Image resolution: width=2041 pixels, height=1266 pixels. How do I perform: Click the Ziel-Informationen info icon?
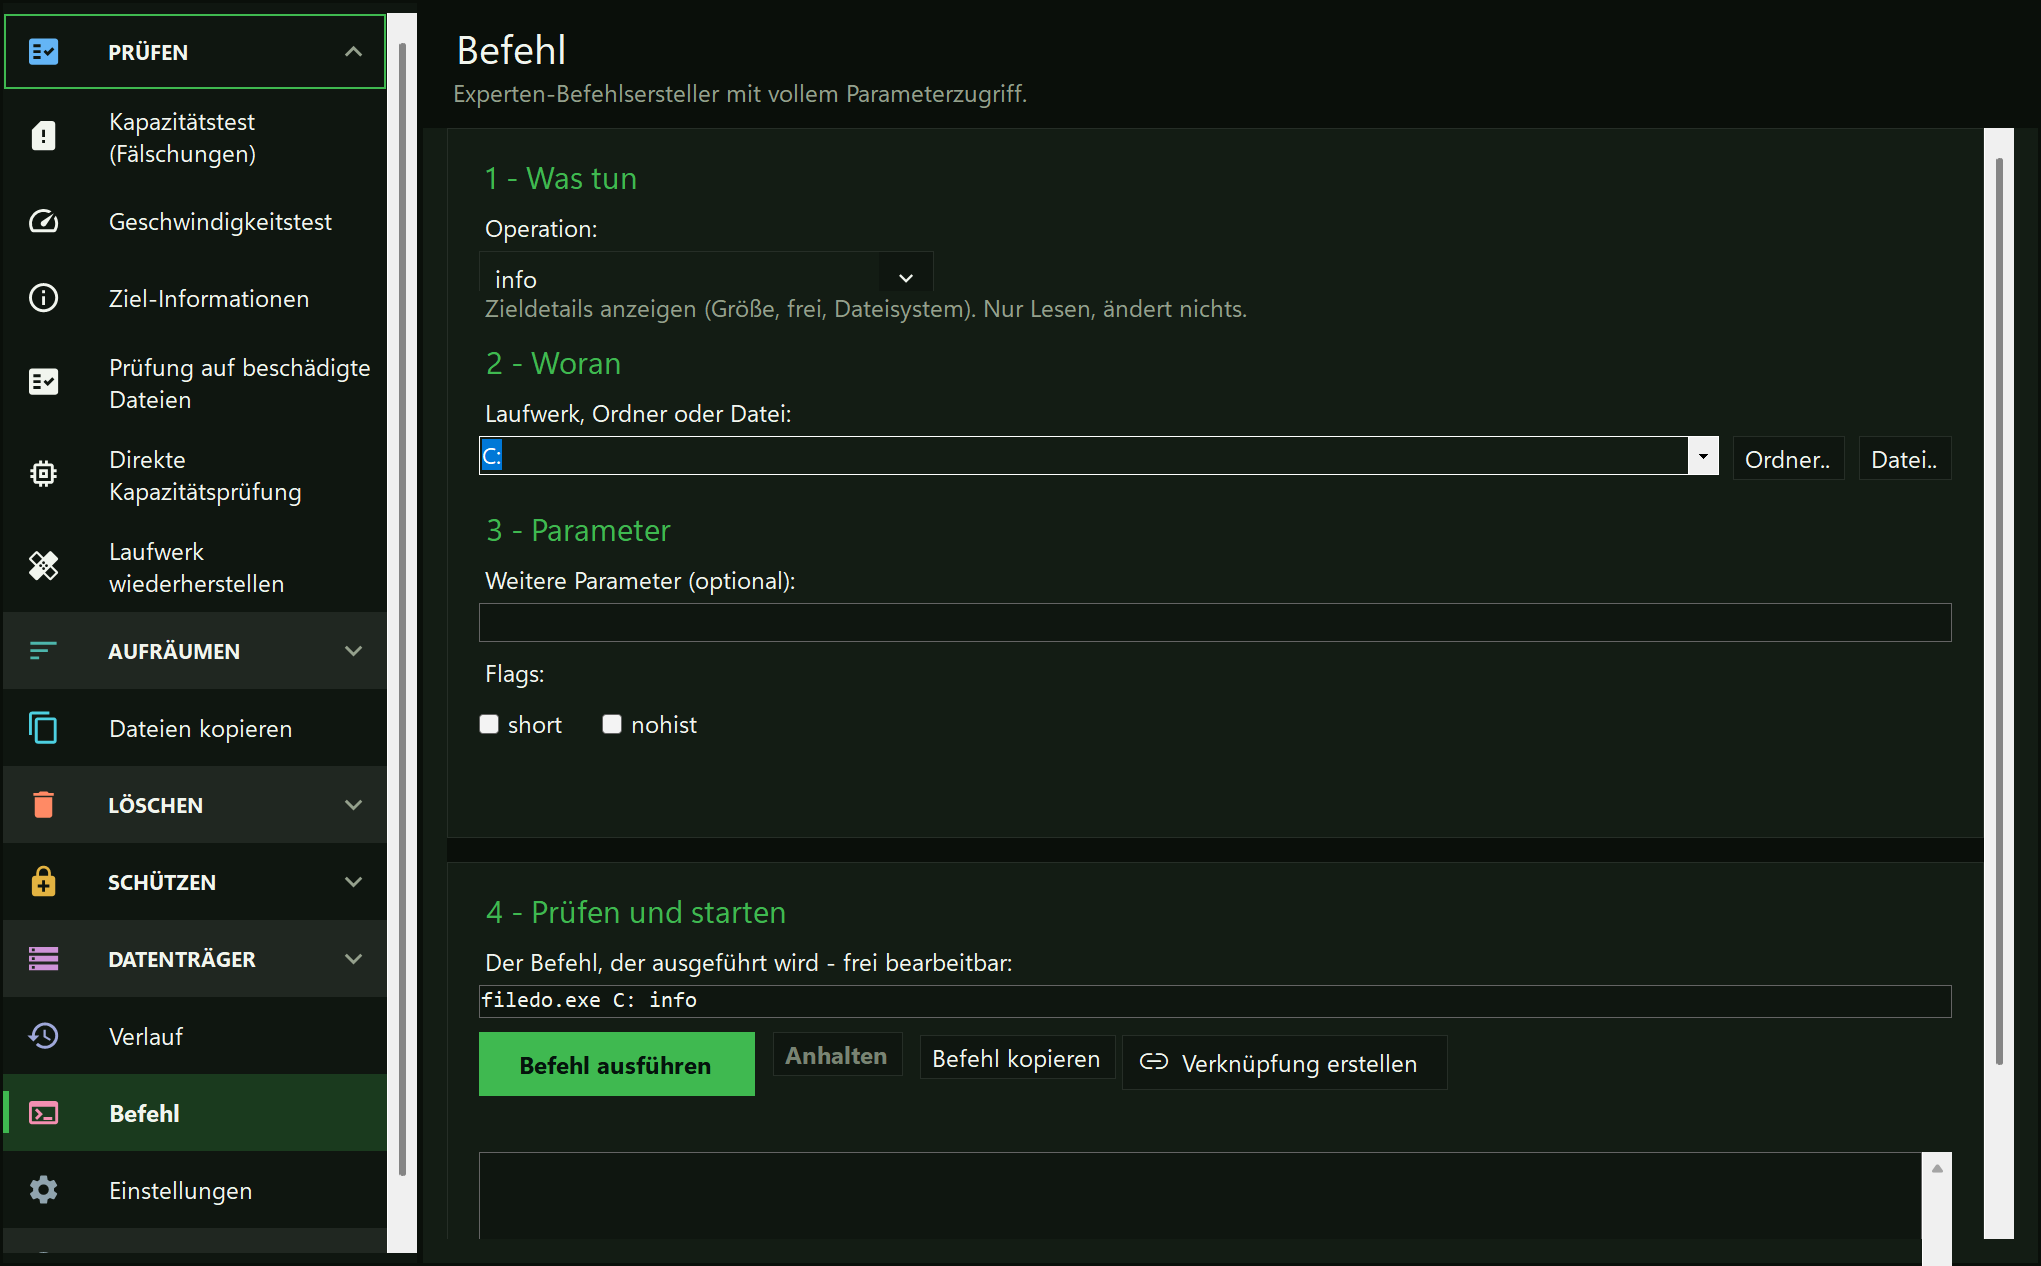point(43,298)
